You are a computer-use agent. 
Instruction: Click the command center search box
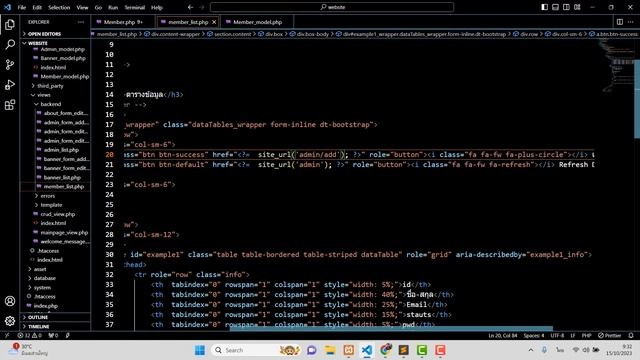tap(332, 7)
